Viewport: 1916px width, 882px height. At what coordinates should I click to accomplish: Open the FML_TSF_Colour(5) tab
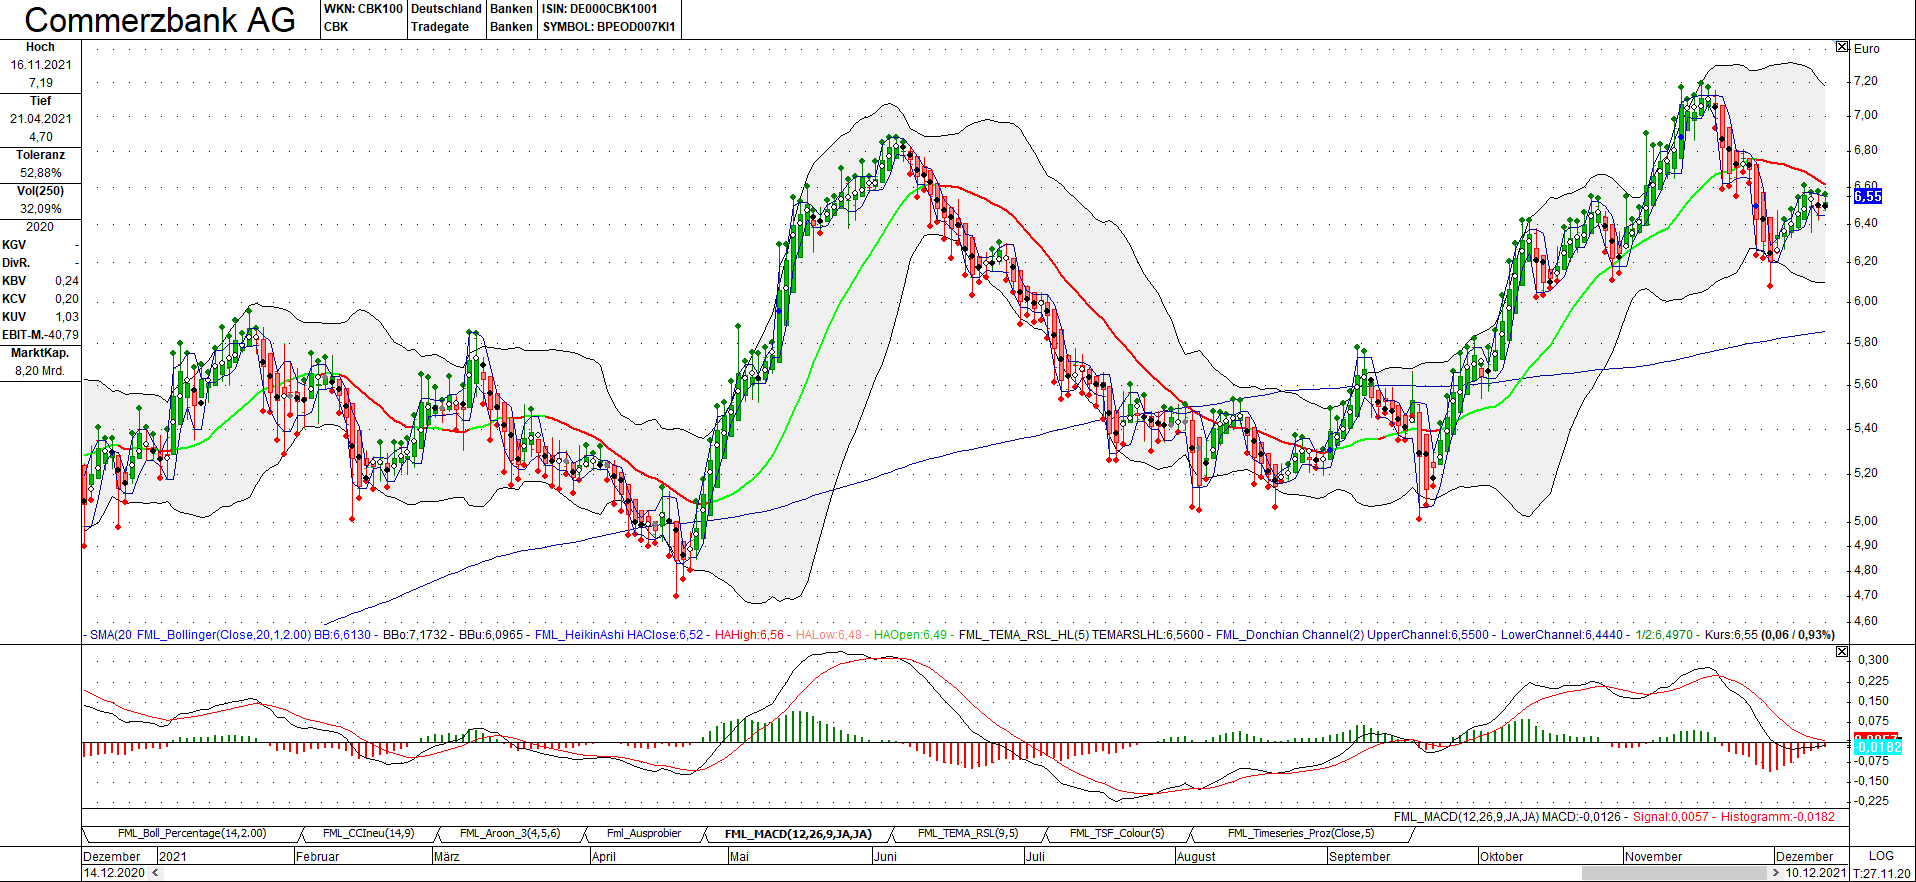1117,833
